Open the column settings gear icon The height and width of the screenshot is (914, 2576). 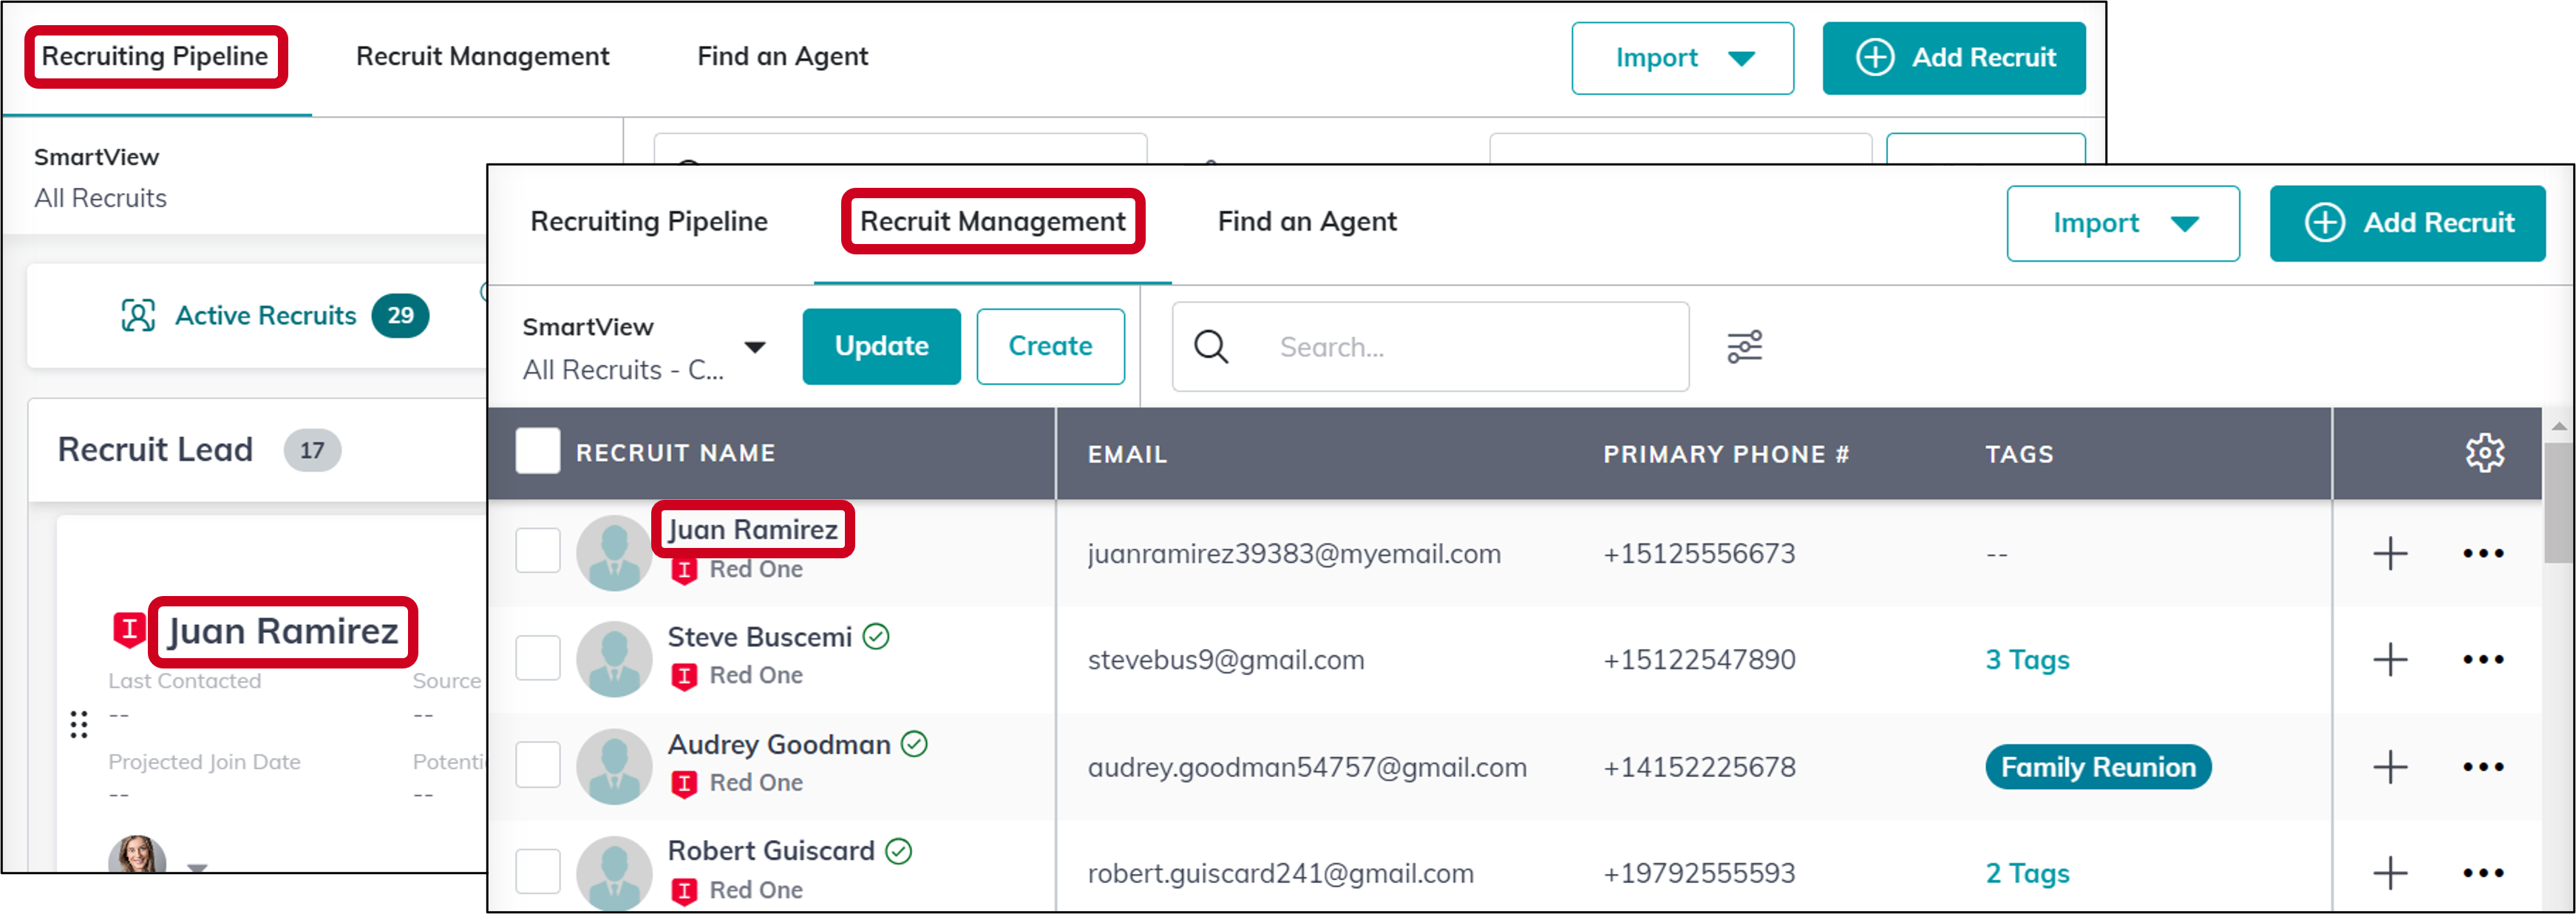click(x=2484, y=452)
